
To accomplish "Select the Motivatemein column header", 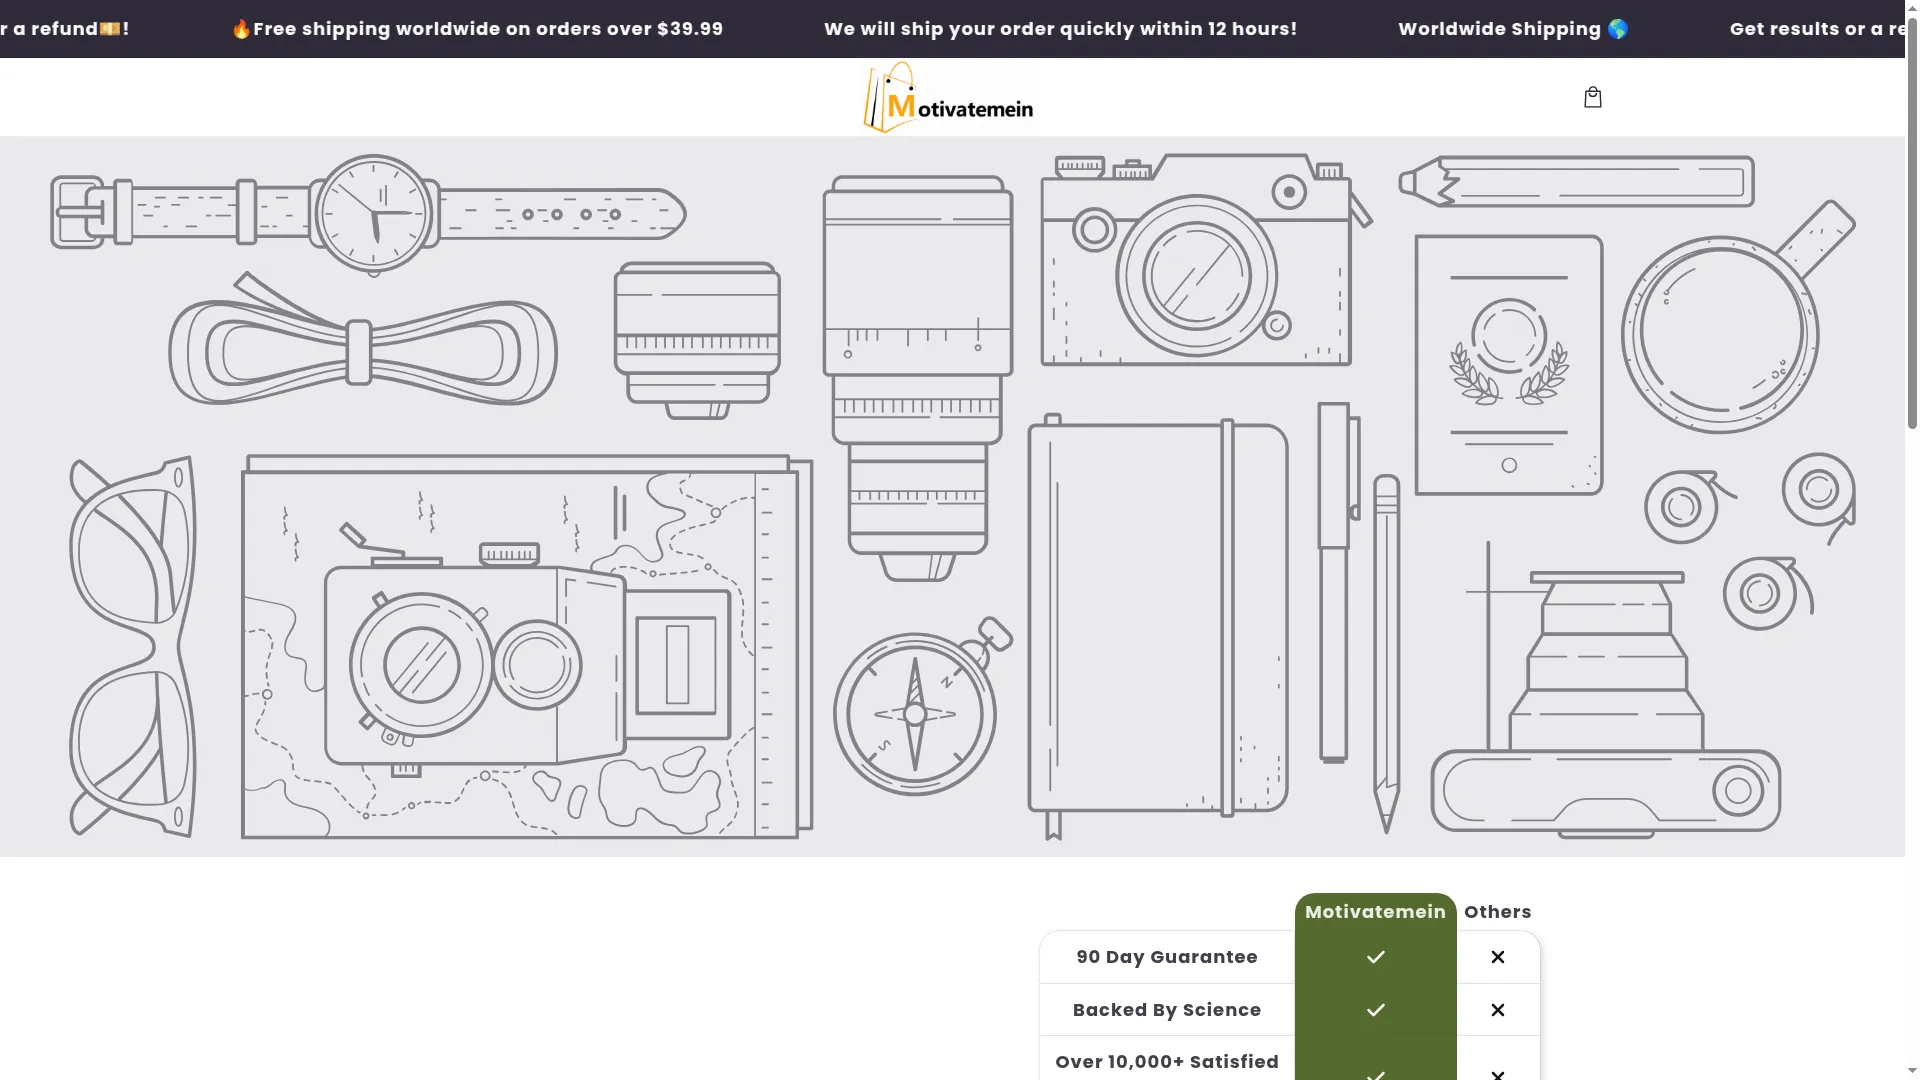I will coord(1375,912).
